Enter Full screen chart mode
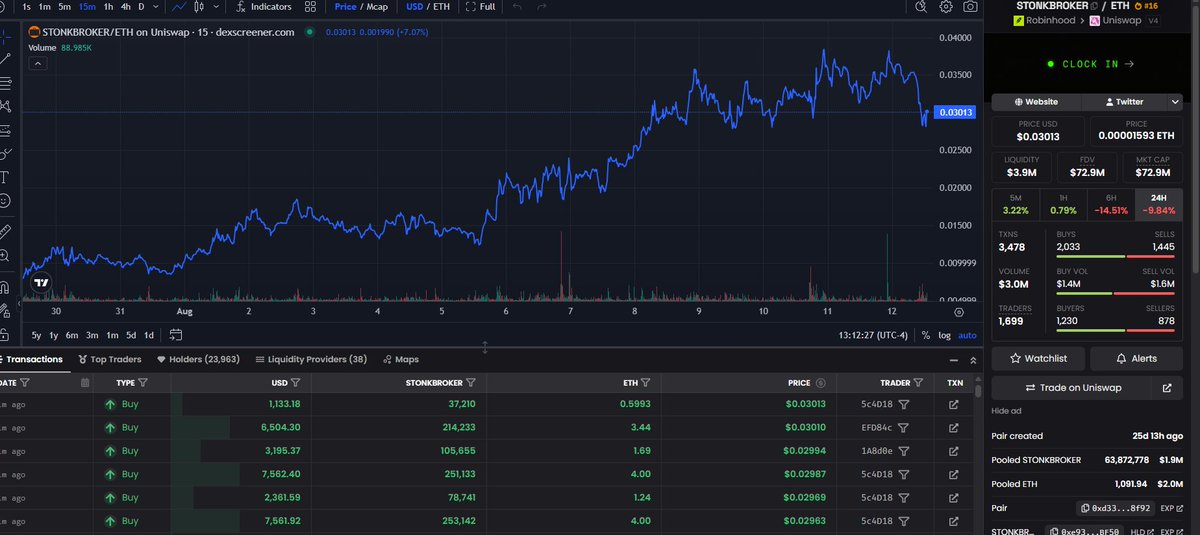1200x535 pixels. tap(481, 7)
